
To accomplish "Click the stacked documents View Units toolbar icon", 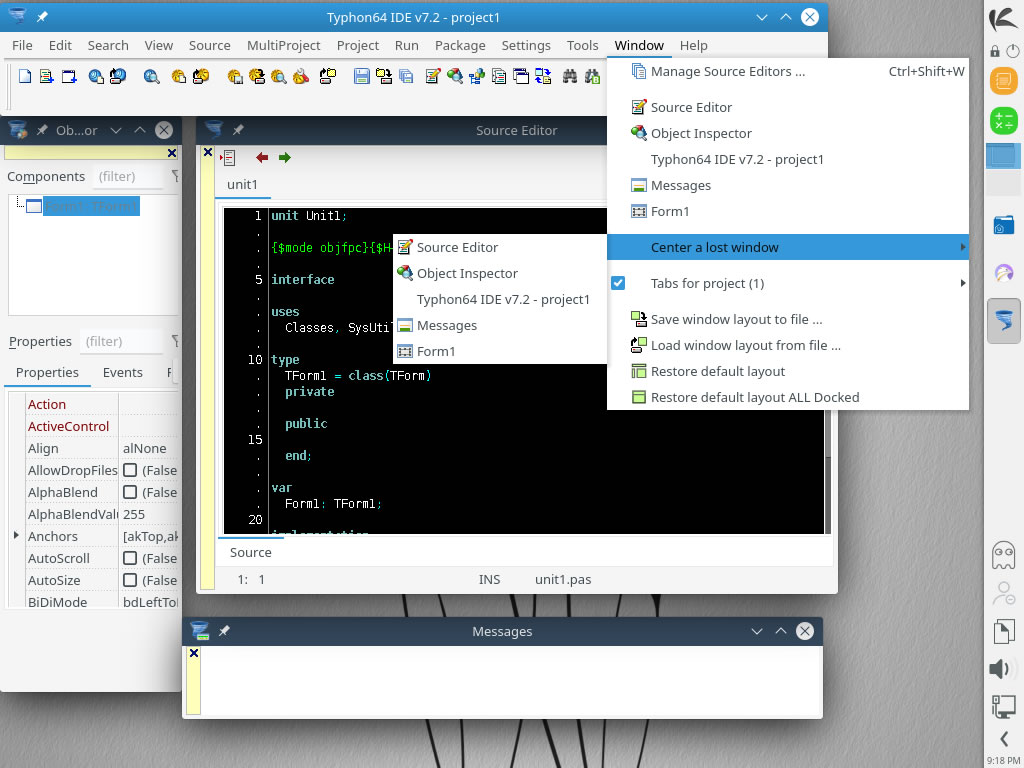I will (x=499, y=76).
